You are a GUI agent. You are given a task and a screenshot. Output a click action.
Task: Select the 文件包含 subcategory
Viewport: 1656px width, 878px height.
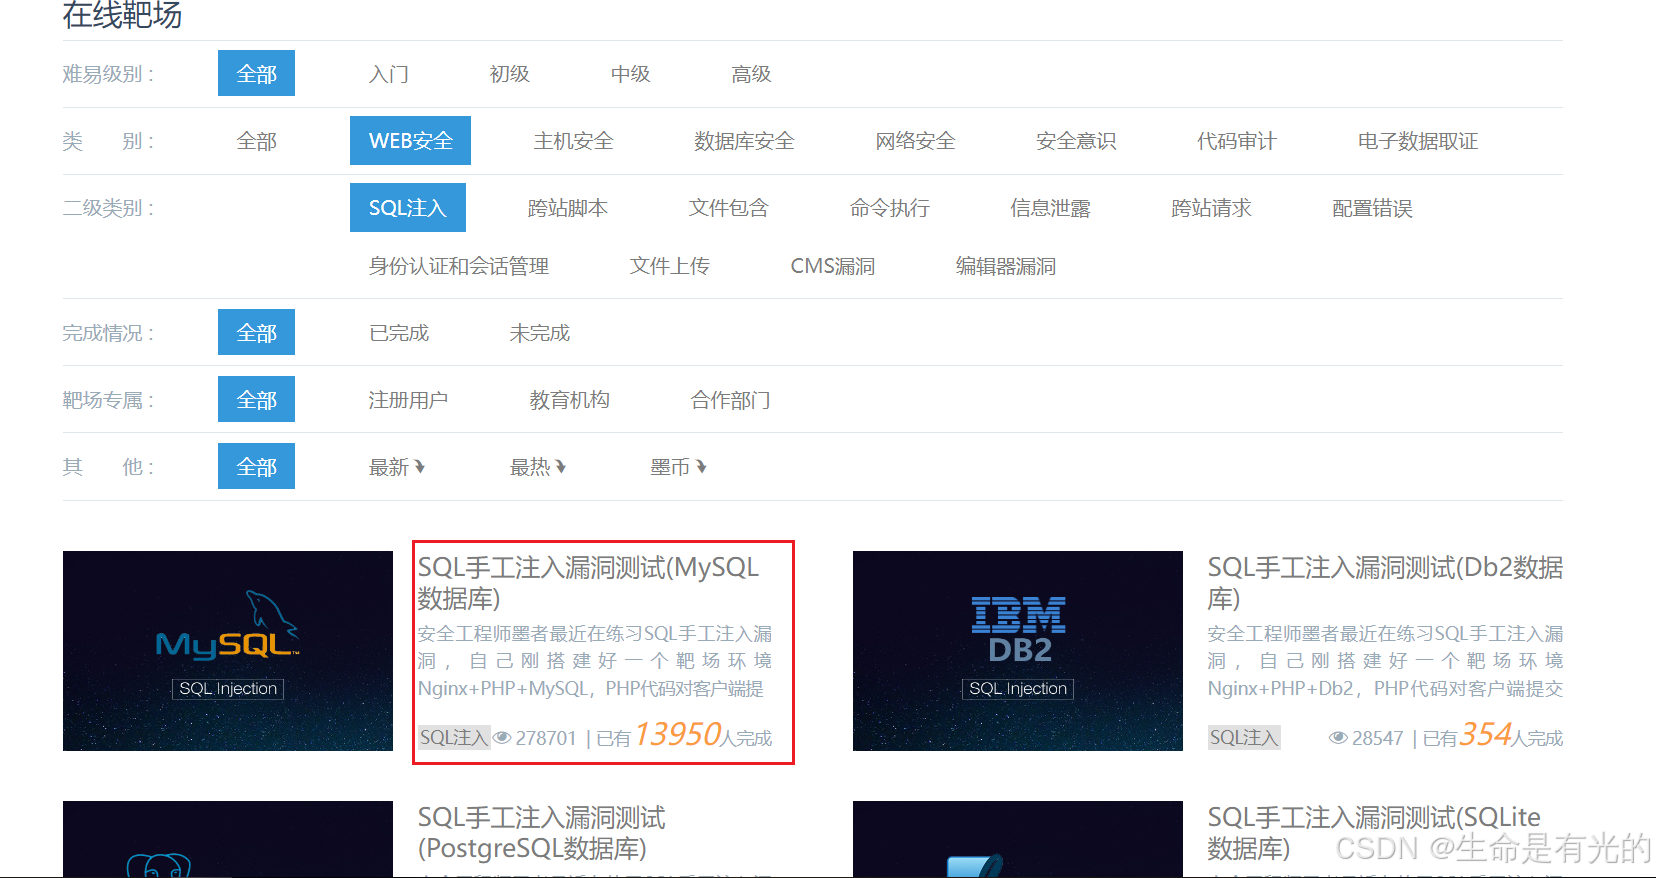pos(729,208)
